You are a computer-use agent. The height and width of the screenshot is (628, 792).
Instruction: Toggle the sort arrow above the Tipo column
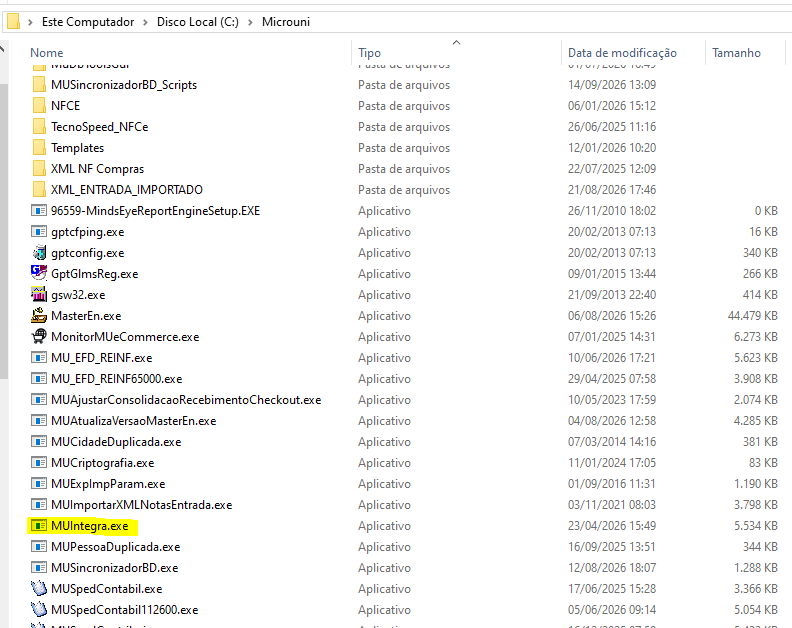456,42
